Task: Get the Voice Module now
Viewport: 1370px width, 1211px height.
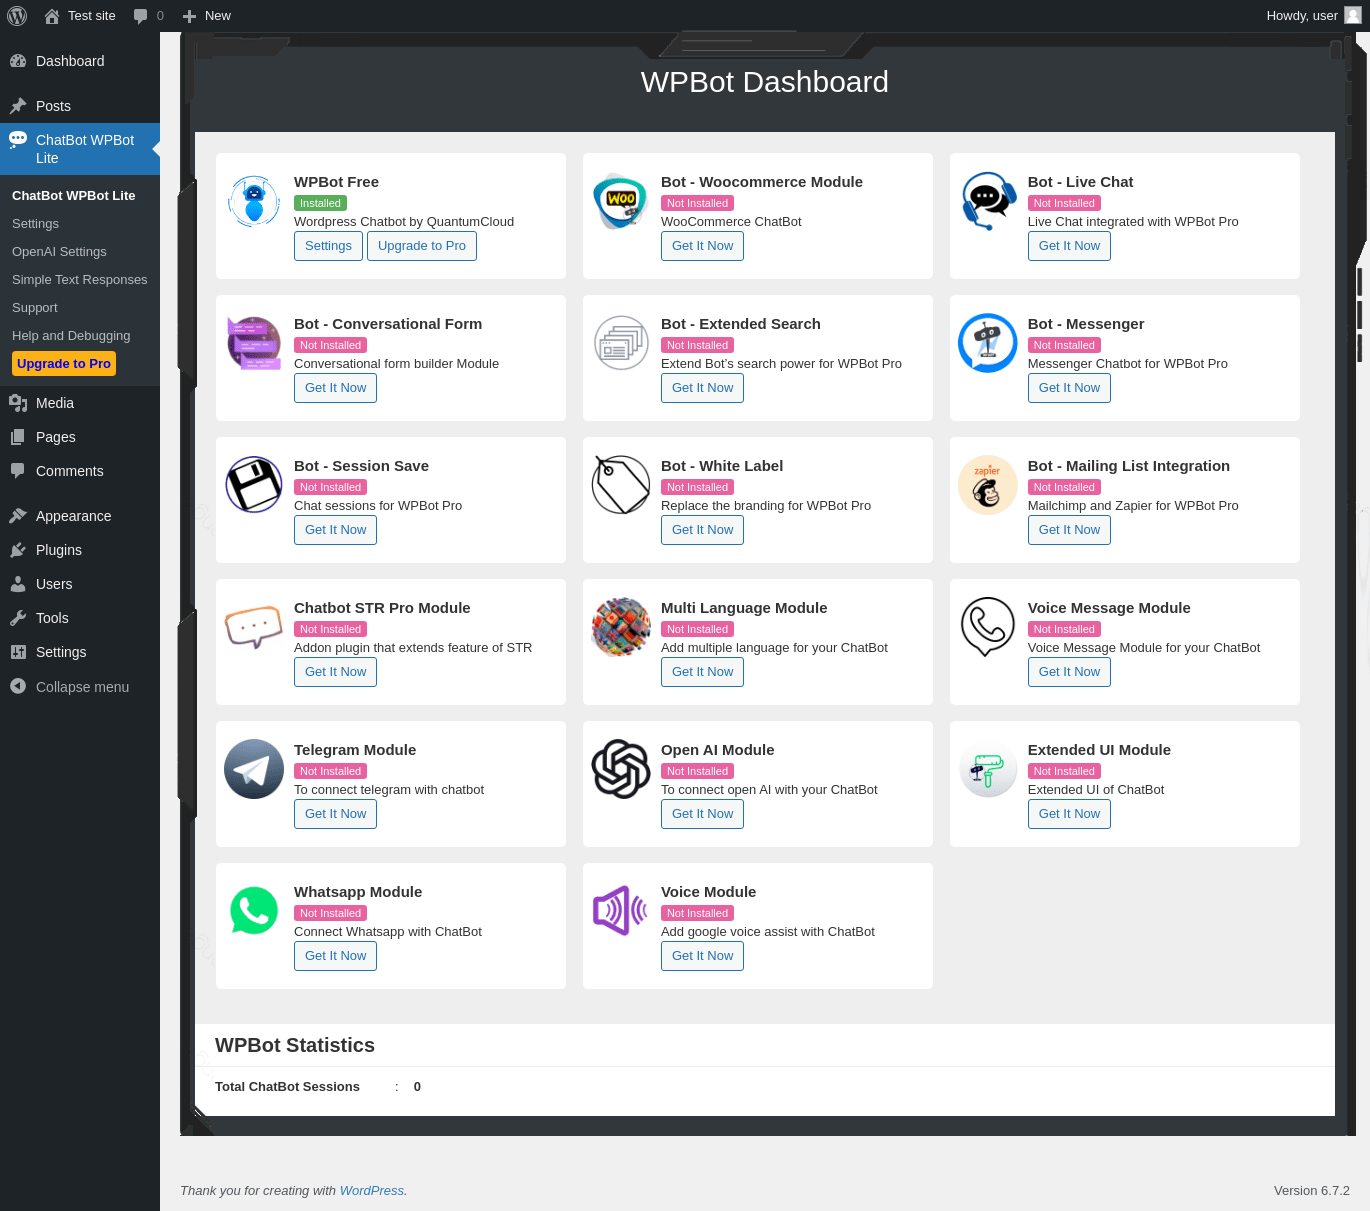Action: point(702,956)
